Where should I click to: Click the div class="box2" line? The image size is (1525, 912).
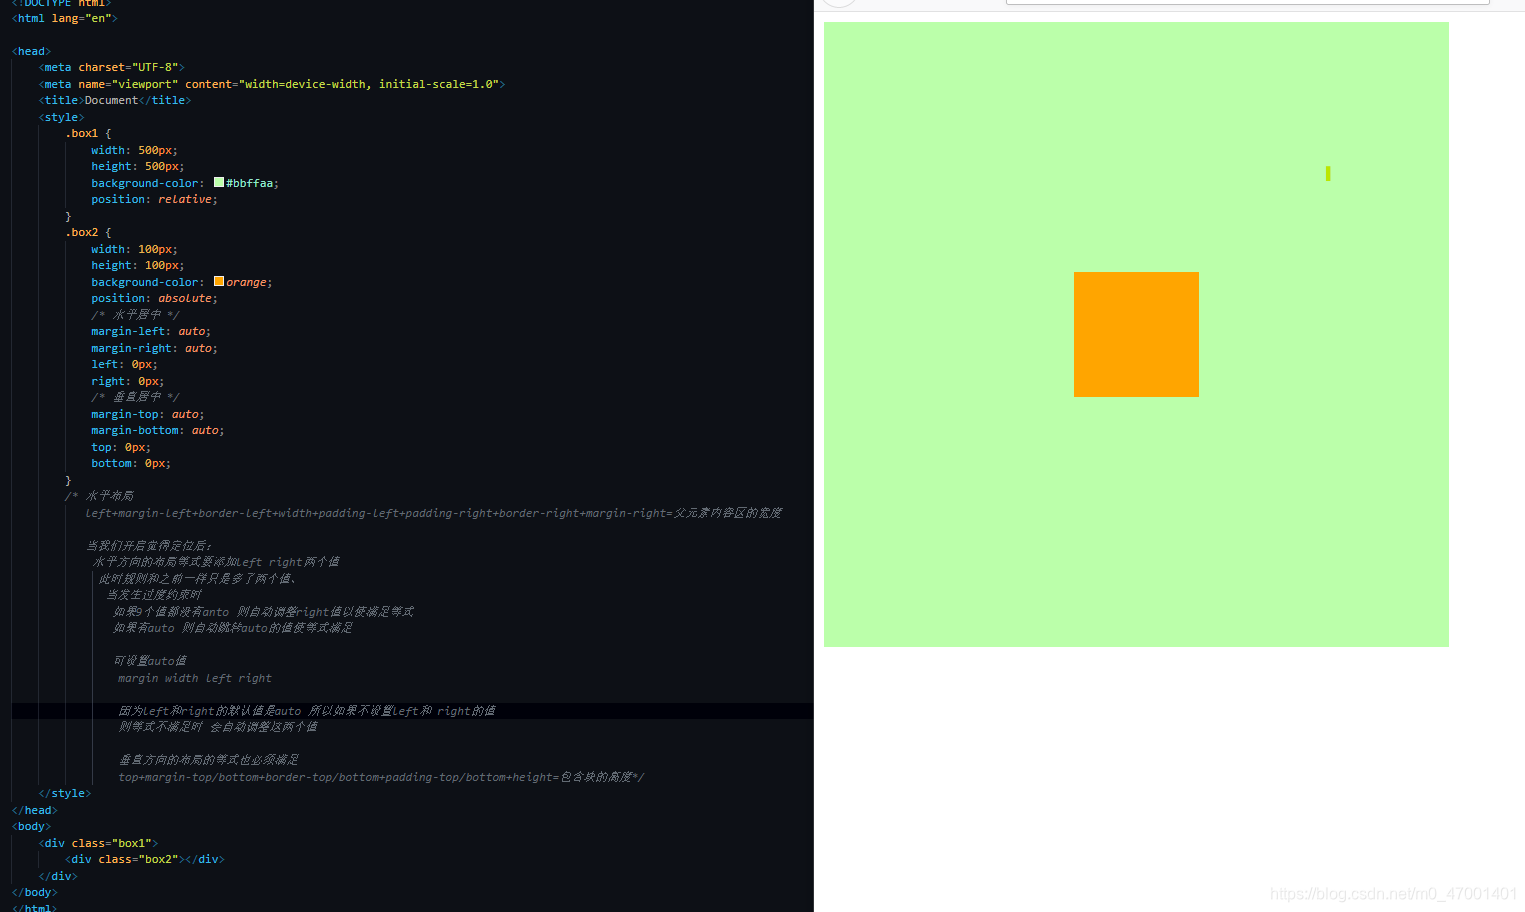(x=145, y=859)
